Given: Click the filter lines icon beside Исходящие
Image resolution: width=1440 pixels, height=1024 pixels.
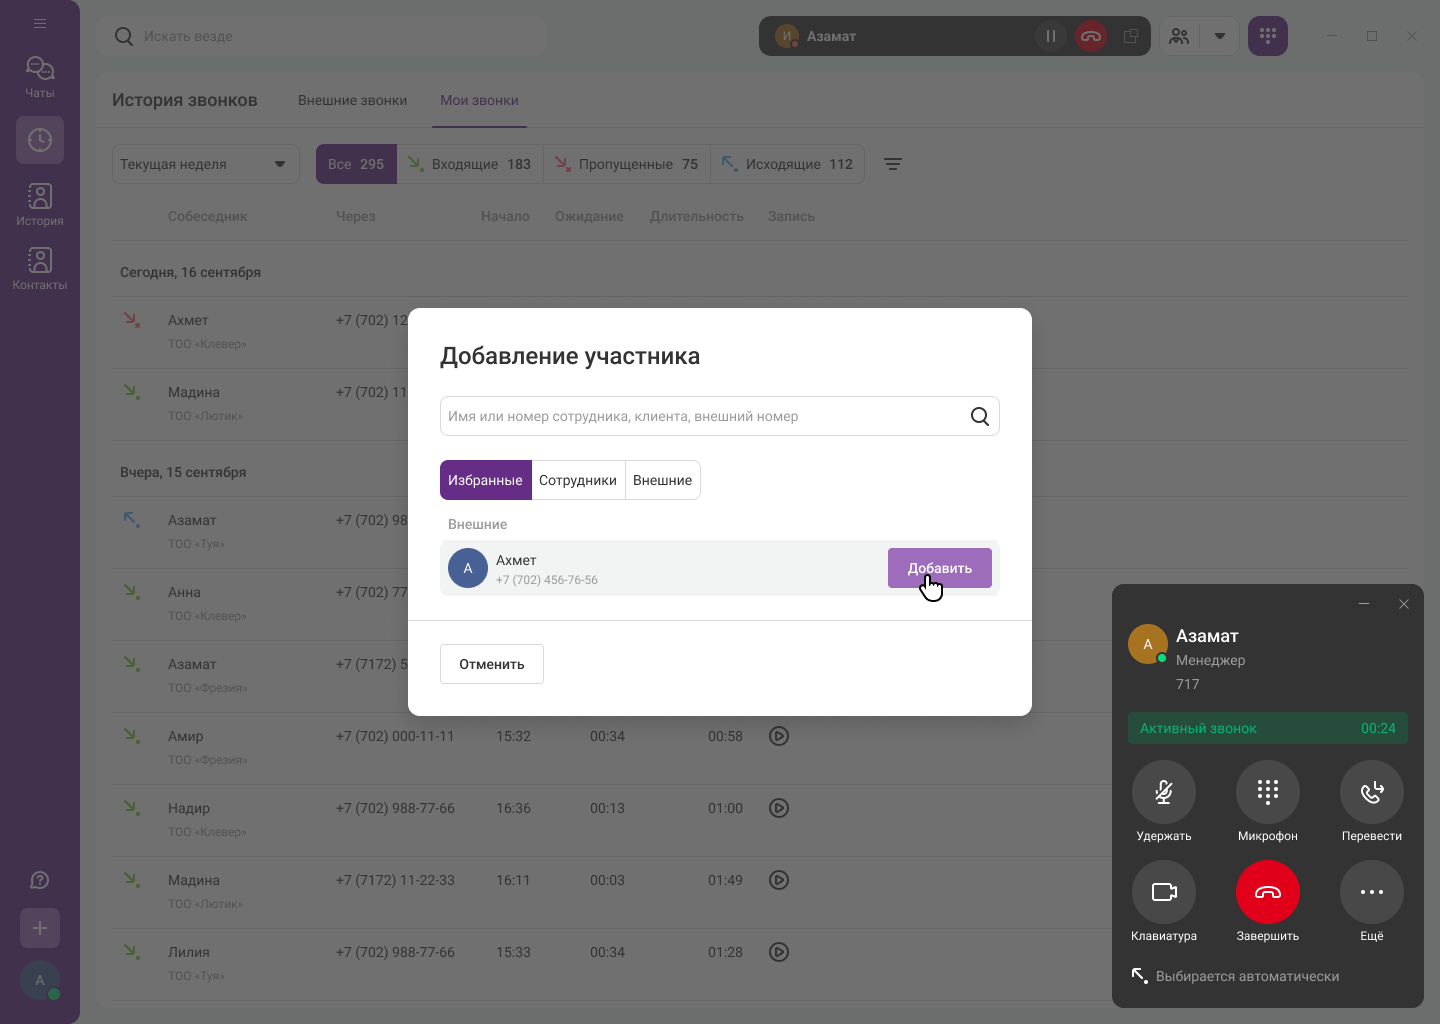Looking at the screenshot, I should pyautogui.click(x=893, y=164).
